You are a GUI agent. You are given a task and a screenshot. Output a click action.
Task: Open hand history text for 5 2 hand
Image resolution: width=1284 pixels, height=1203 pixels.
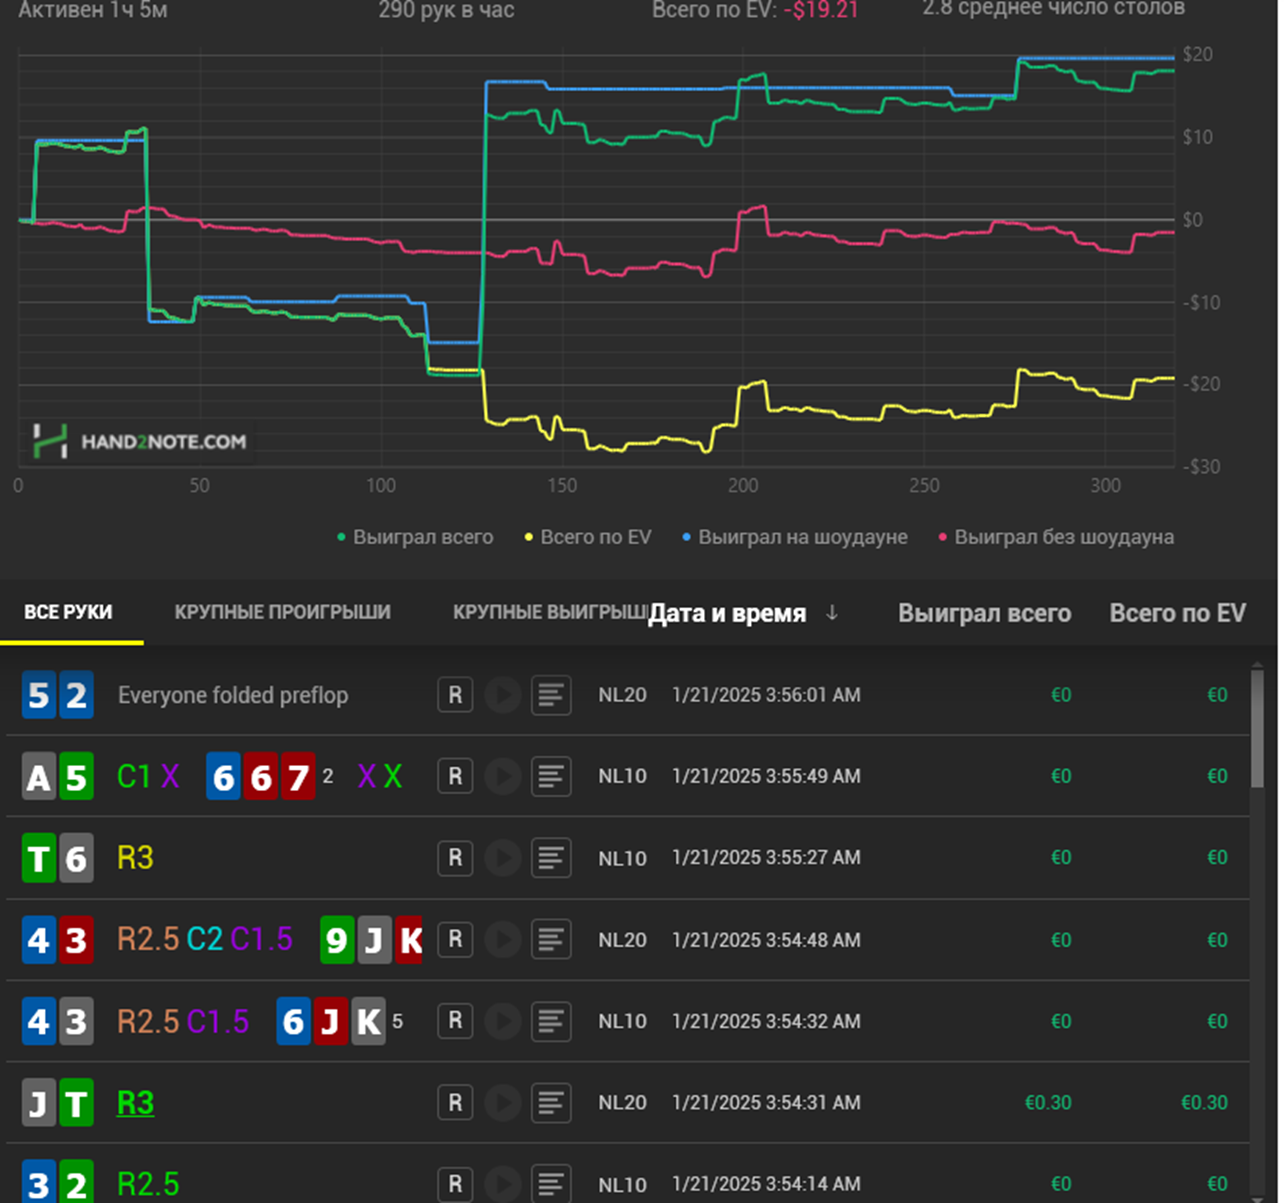click(550, 695)
